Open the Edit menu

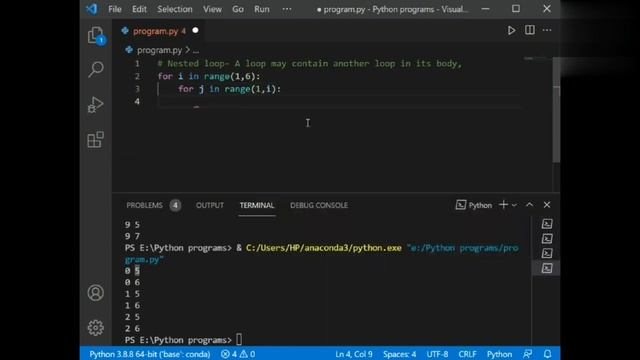coord(139,9)
